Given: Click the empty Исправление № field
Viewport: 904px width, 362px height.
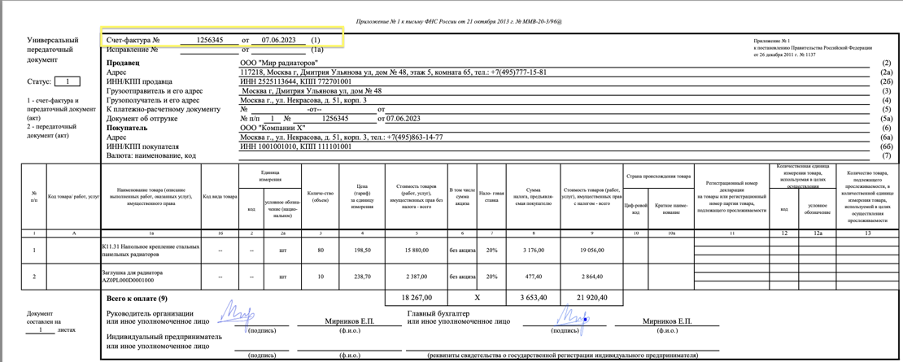Looking at the screenshot, I should pos(209,50).
